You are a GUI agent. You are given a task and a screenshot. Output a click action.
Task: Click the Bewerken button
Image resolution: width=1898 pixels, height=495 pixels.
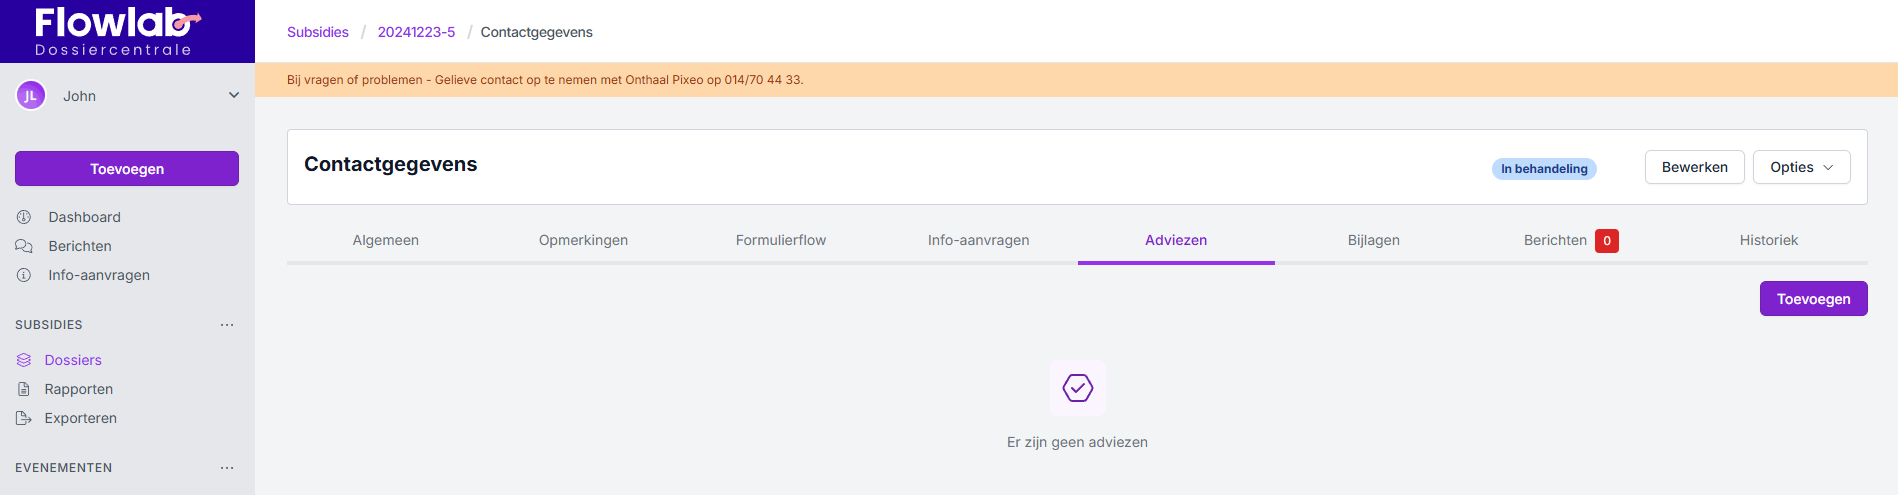(1694, 167)
